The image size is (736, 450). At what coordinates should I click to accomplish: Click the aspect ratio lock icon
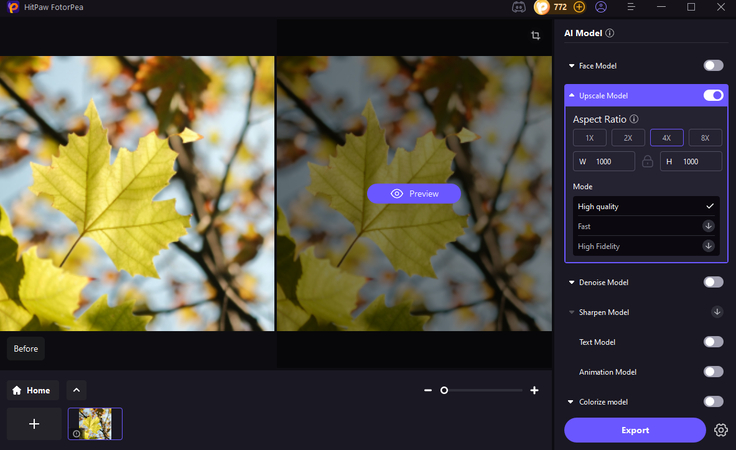(647, 162)
